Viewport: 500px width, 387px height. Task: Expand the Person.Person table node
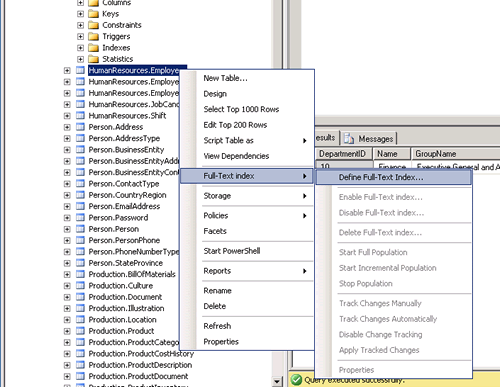point(67,229)
